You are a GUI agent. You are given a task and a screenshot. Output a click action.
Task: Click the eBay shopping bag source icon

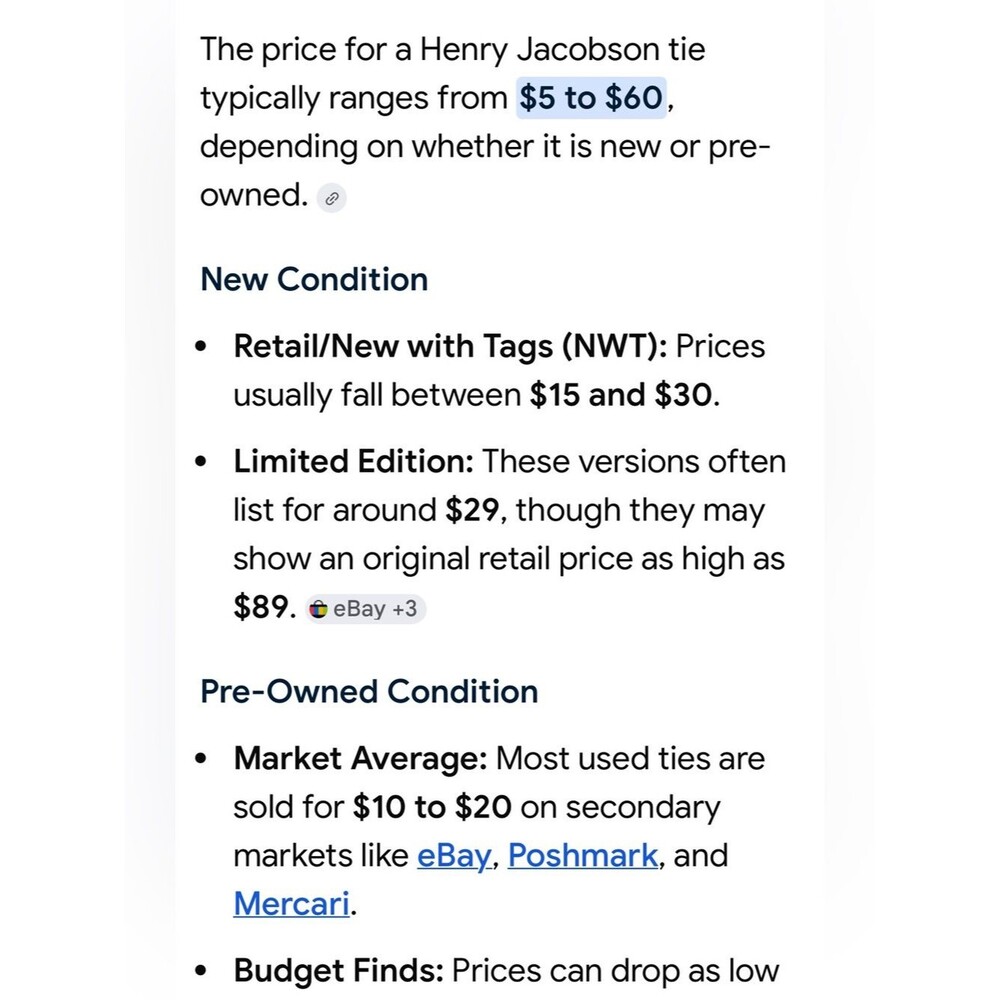pos(318,609)
